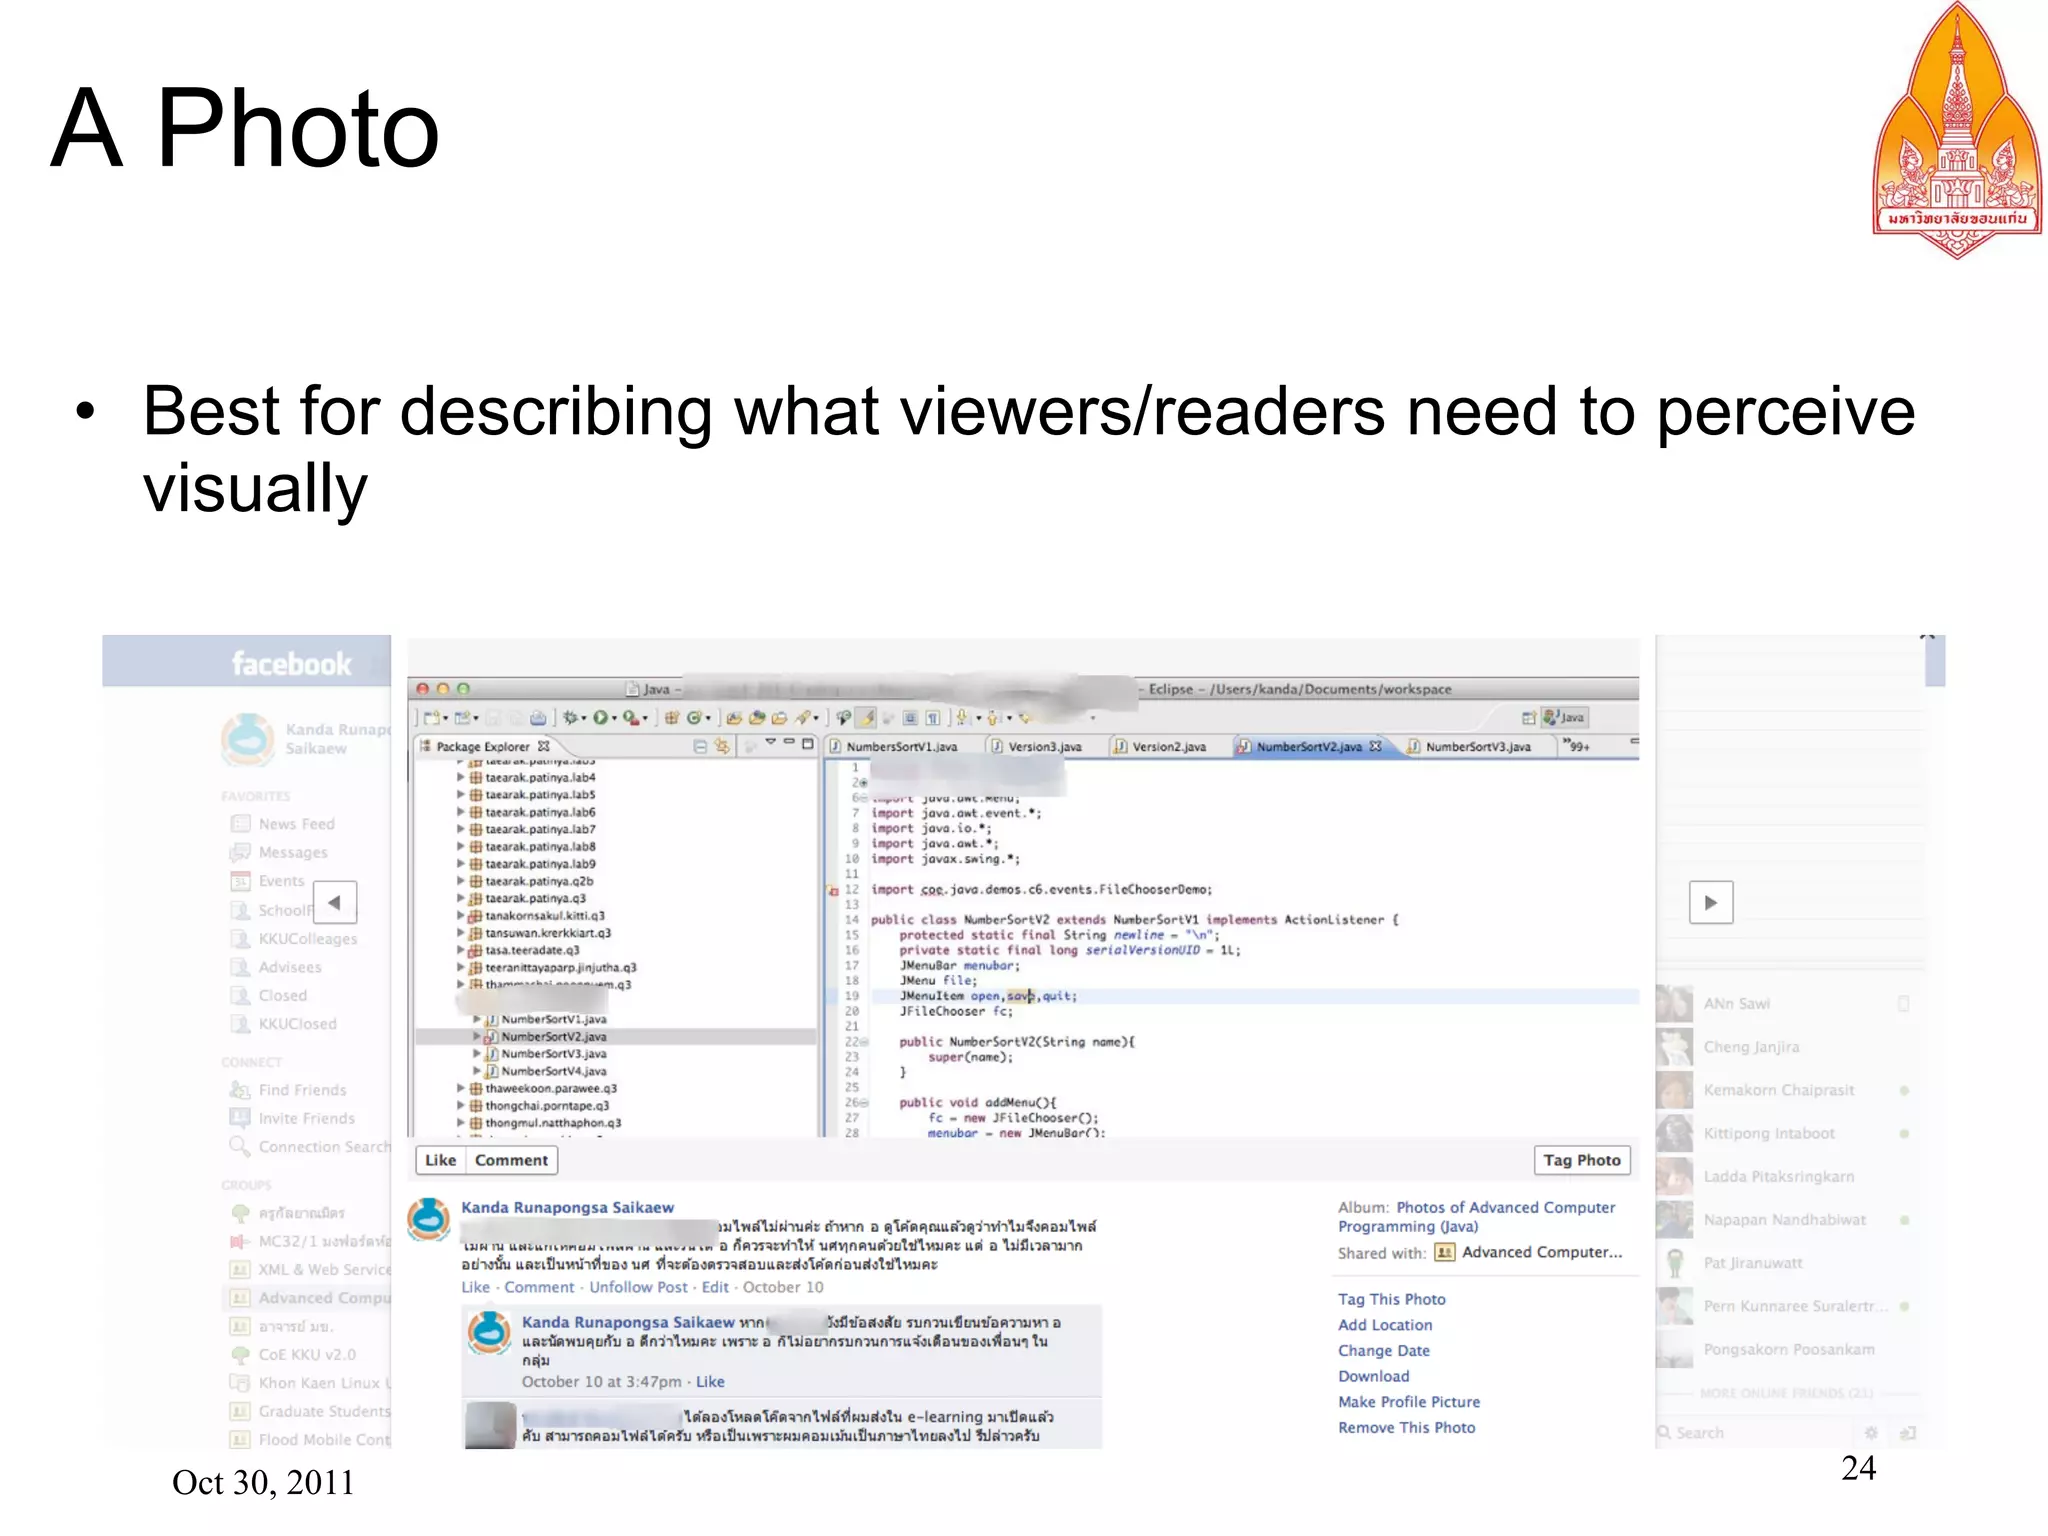This screenshot has height=1536, width=2048.
Task: Toggle the Java perspective button
Action: pos(1565,717)
